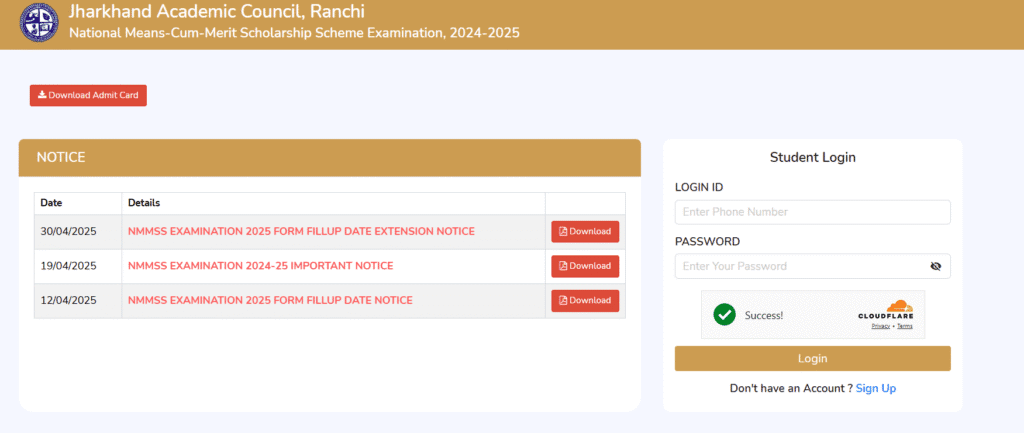Screen dimensions: 1024x433
Task: Click the NOTICE panel heading
Action: click(61, 157)
